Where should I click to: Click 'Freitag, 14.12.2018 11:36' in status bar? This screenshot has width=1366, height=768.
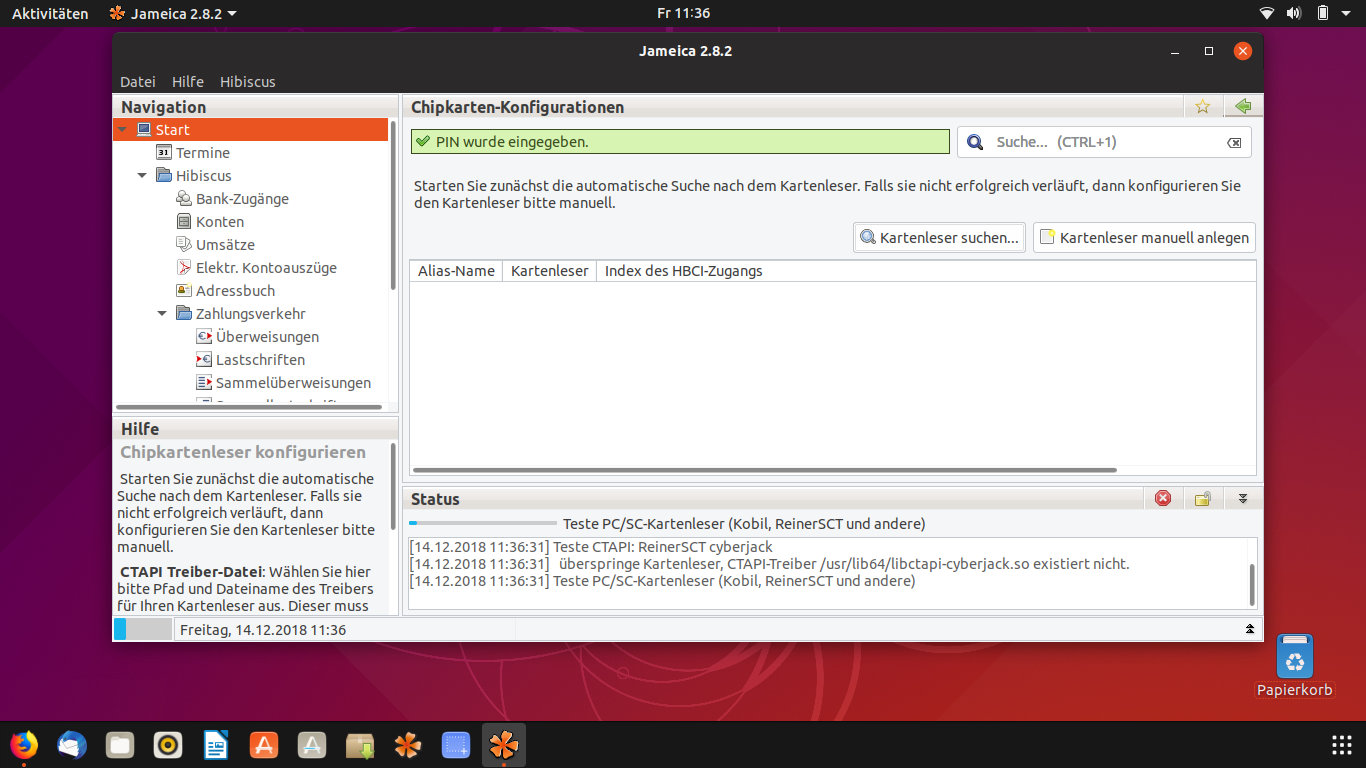[x=263, y=630]
